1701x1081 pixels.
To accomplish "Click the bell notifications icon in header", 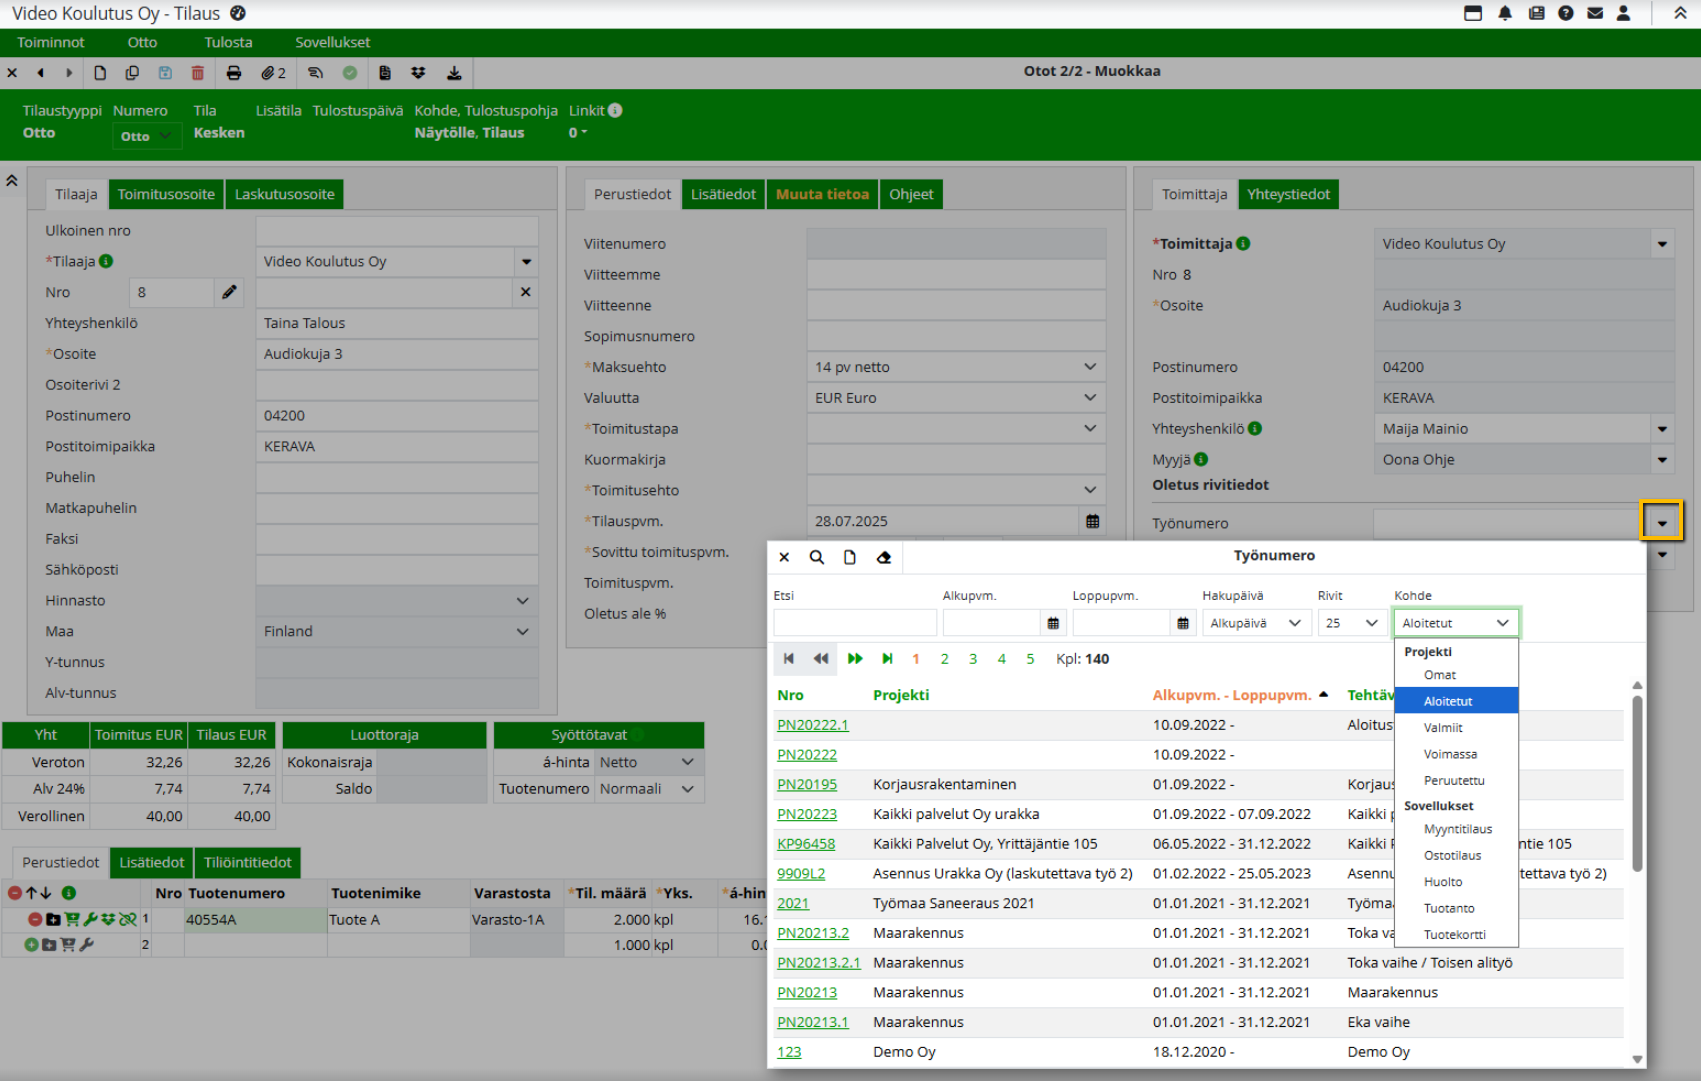I will (1505, 13).
